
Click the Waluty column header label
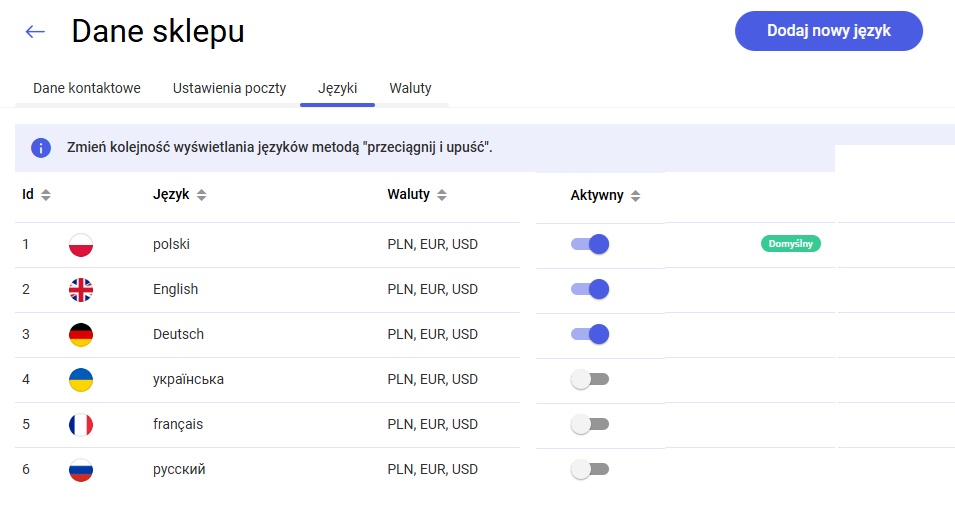coord(409,194)
